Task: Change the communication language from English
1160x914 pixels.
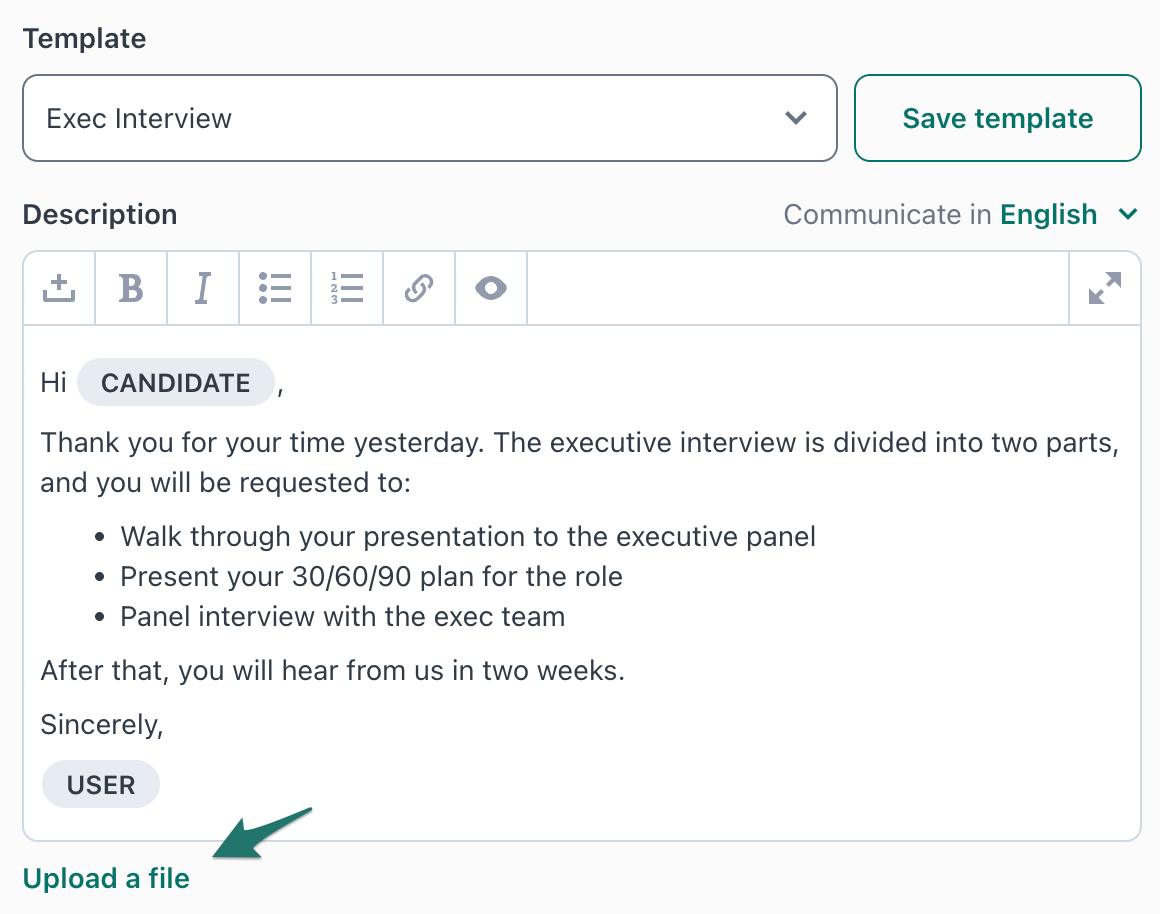Action: click(x=1068, y=215)
